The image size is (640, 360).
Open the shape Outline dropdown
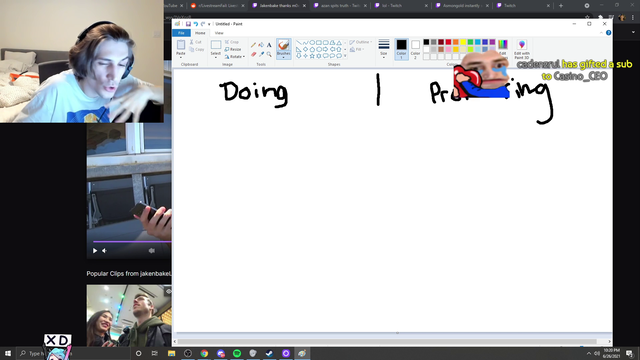click(360, 42)
